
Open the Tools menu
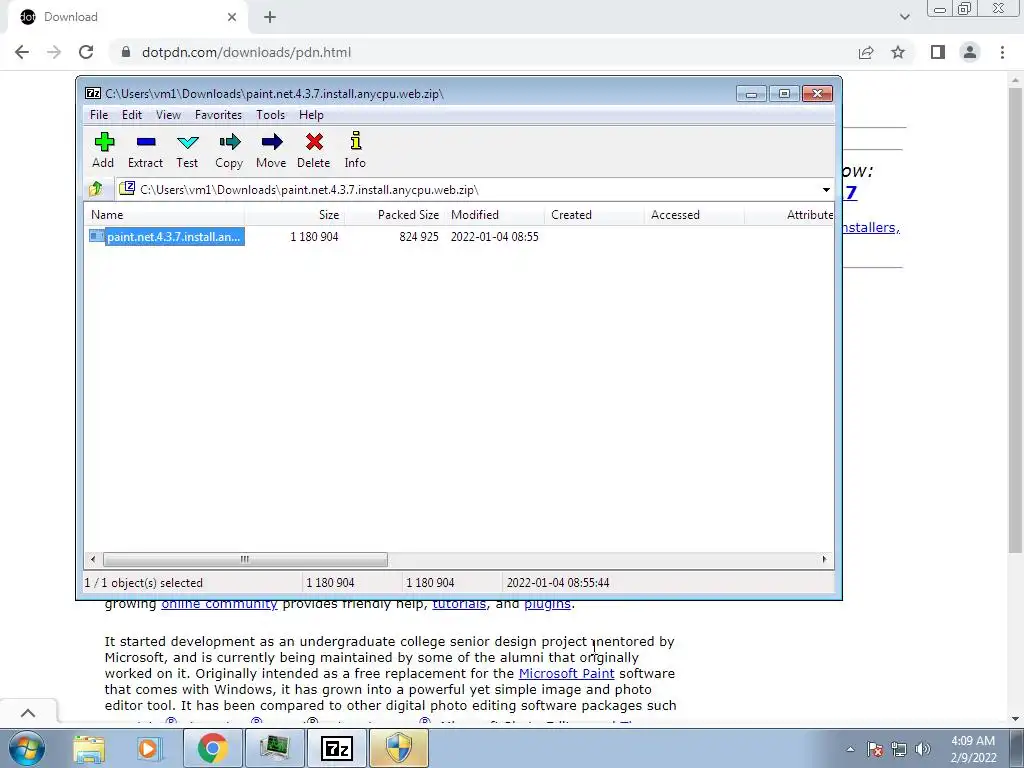pos(270,115)
